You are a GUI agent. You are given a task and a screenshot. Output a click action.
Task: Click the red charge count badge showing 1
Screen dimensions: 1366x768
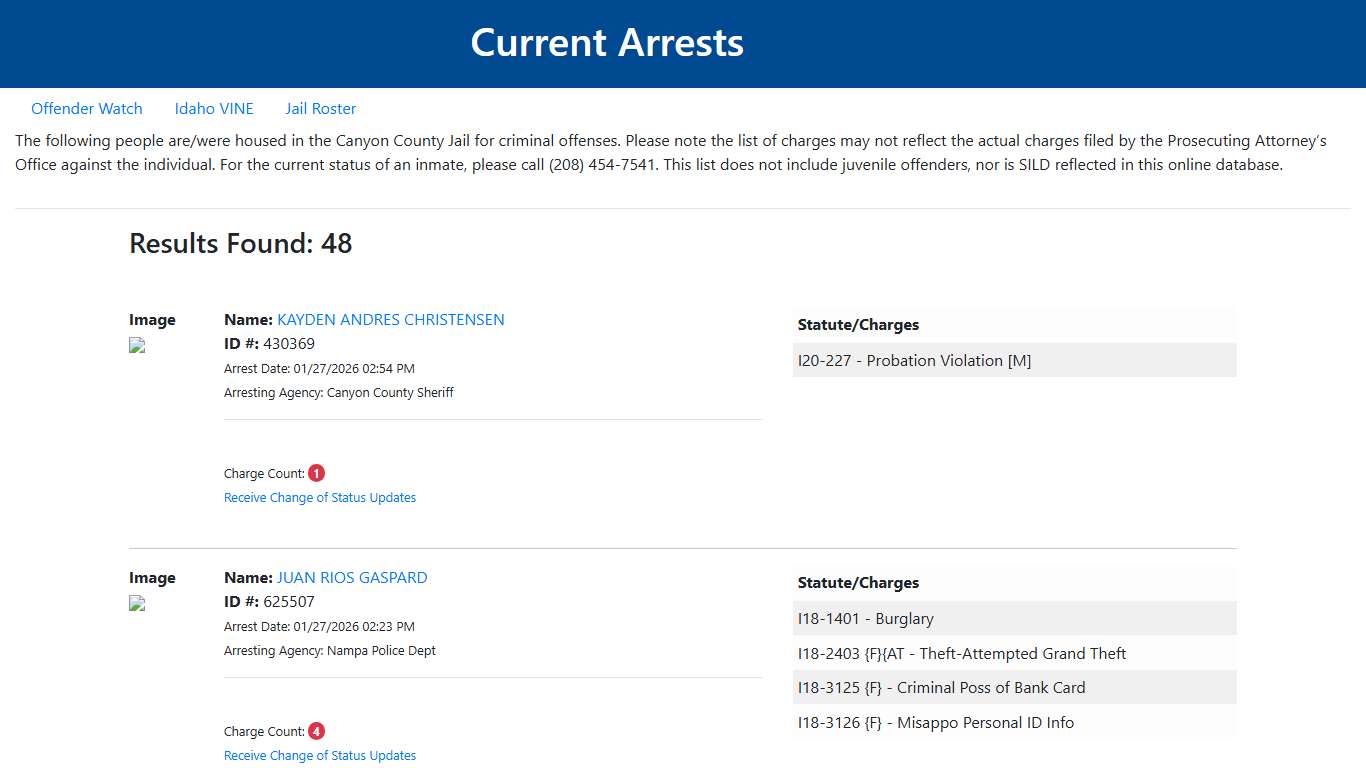tap(316, 472)
